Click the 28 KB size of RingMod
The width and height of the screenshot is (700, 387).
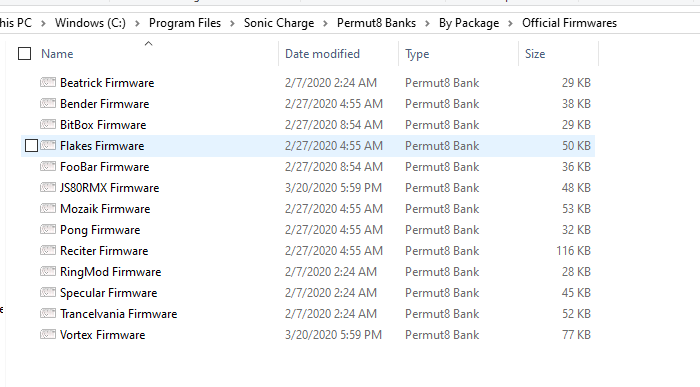(x=576, y=271)
